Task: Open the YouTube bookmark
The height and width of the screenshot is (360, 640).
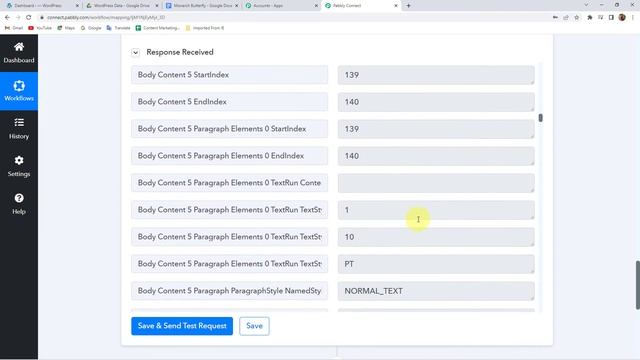Action: click(x=40, y=28)
